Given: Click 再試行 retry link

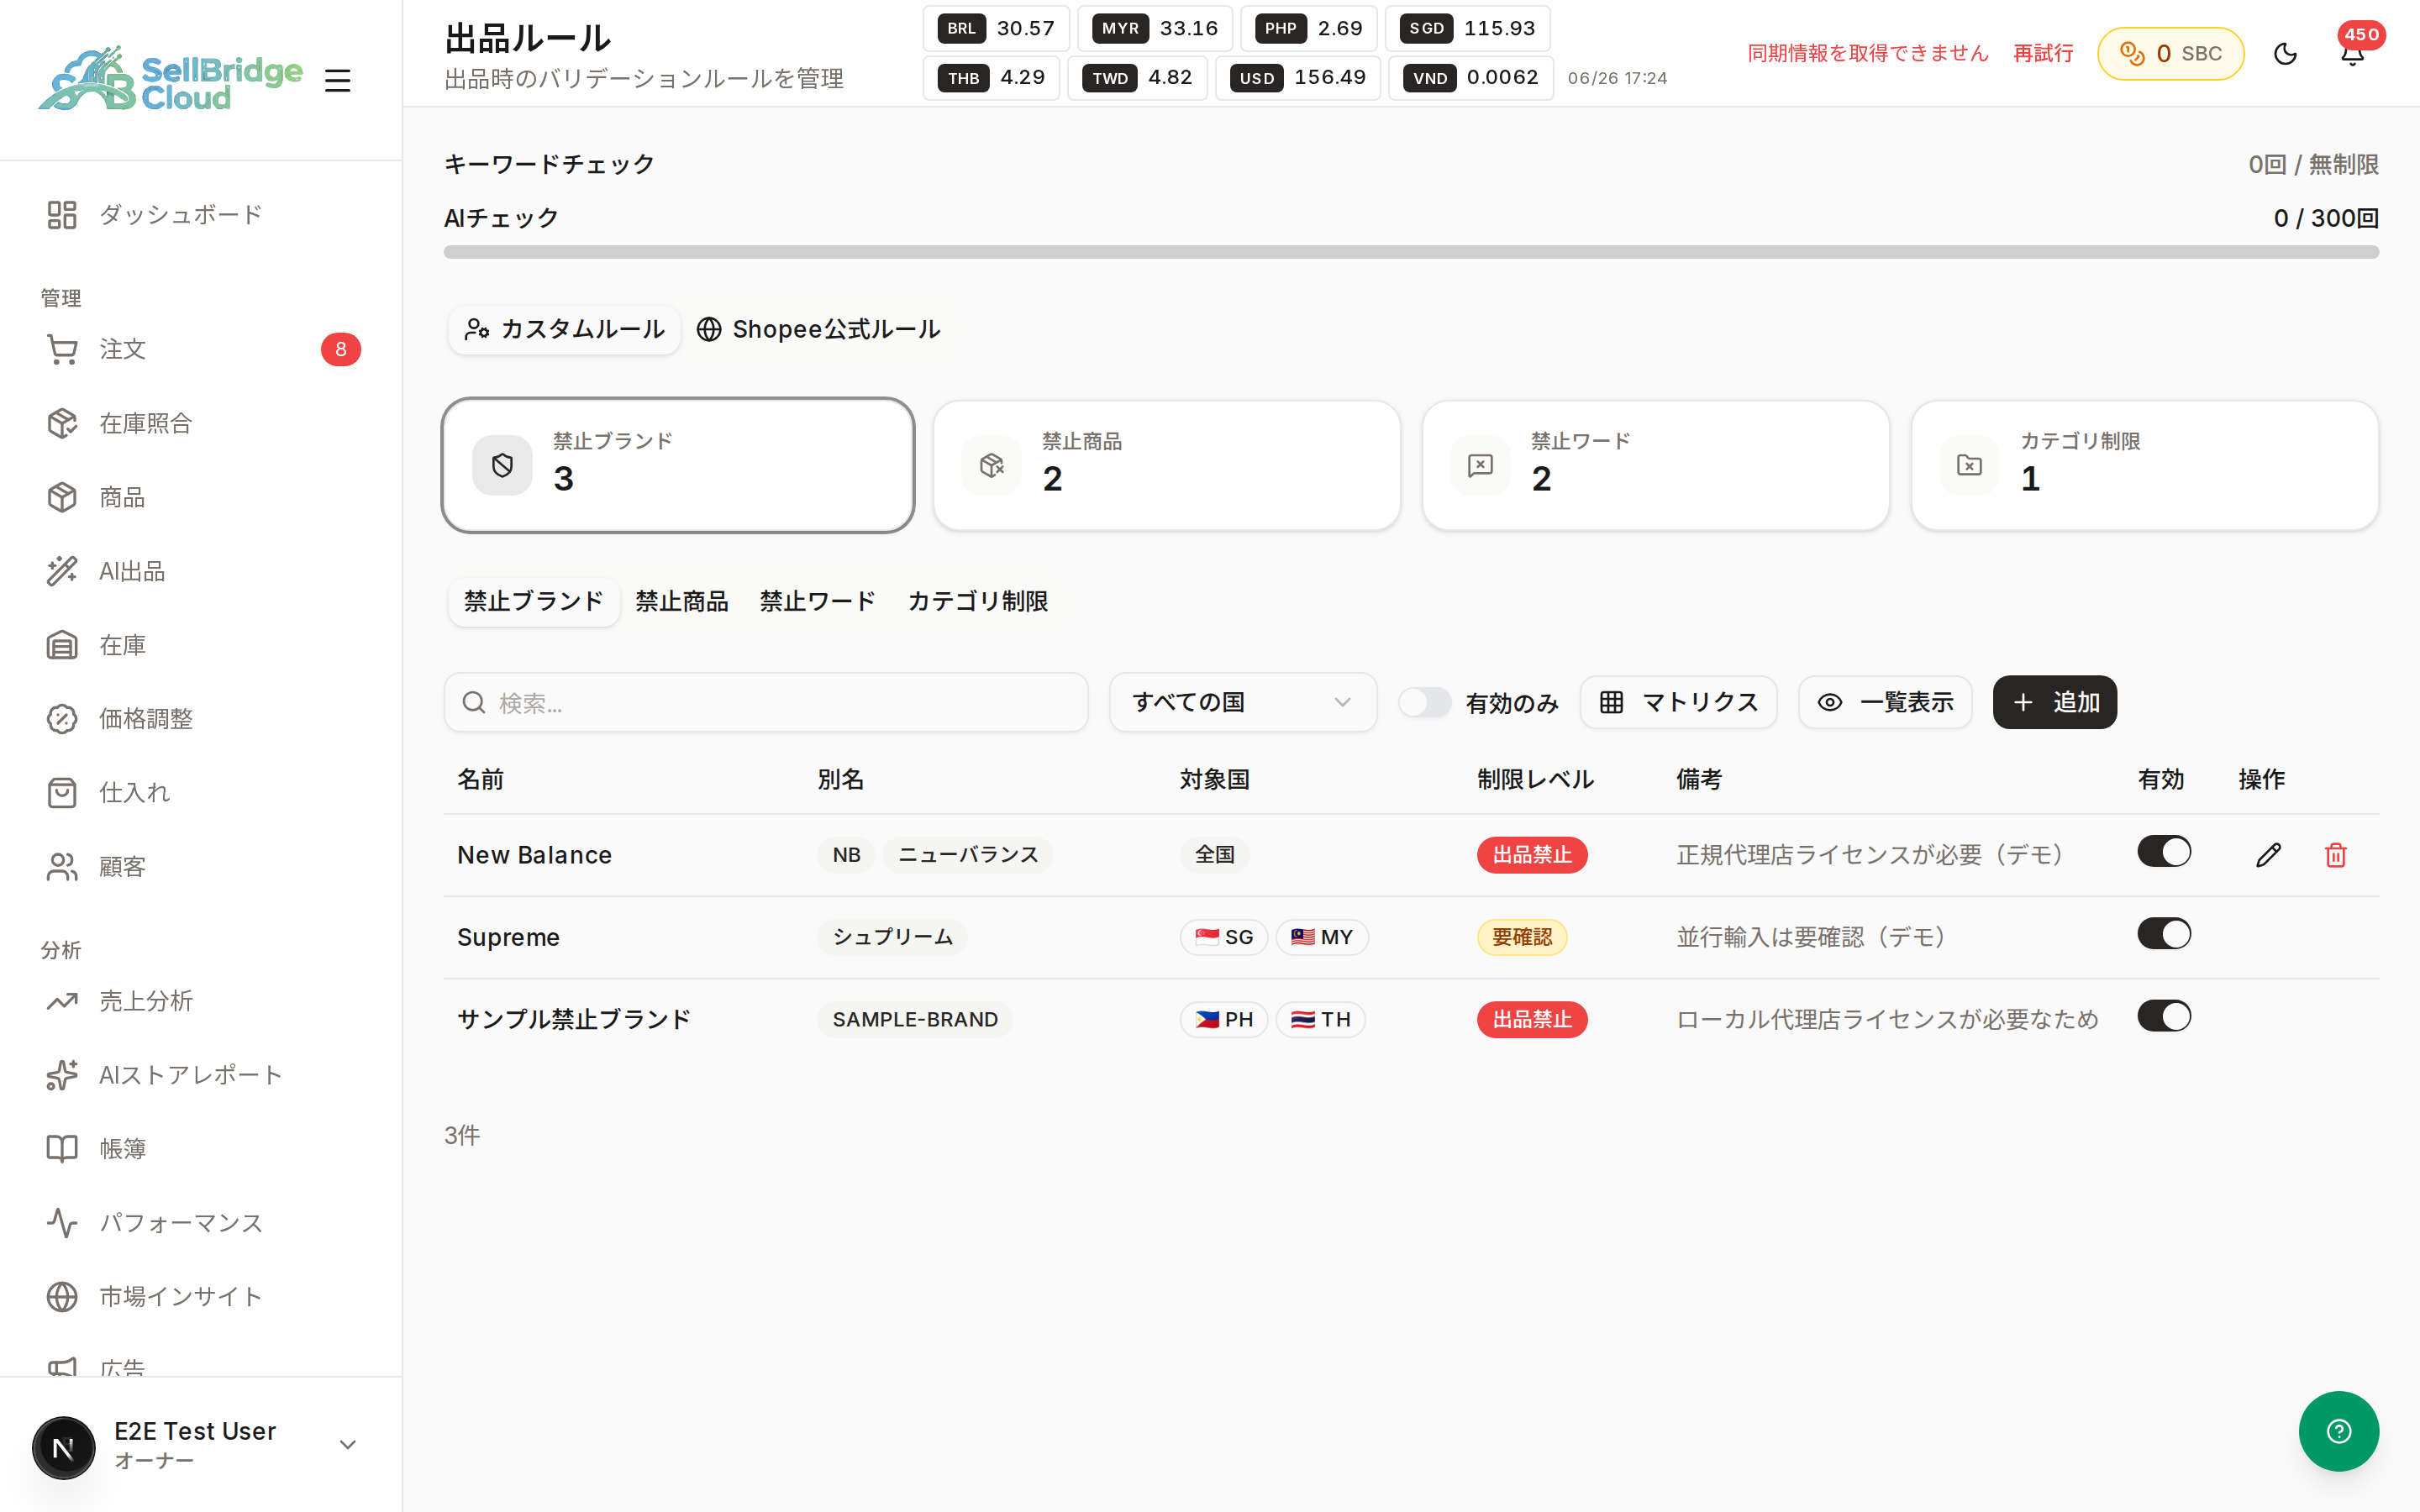Looking at the screenshot, I should pos(2043,54).
